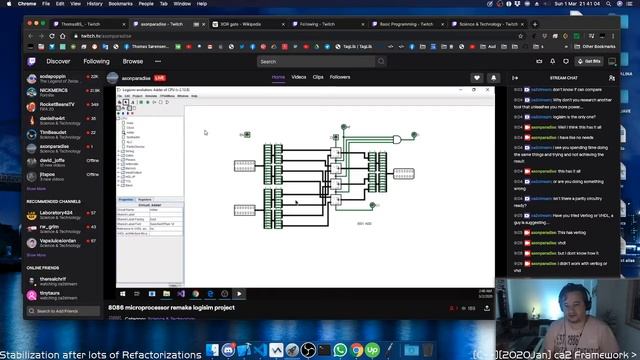Viewport: 640px width, 360px height.
Task: Open Other Bookmarks folder
Action: 595,47
